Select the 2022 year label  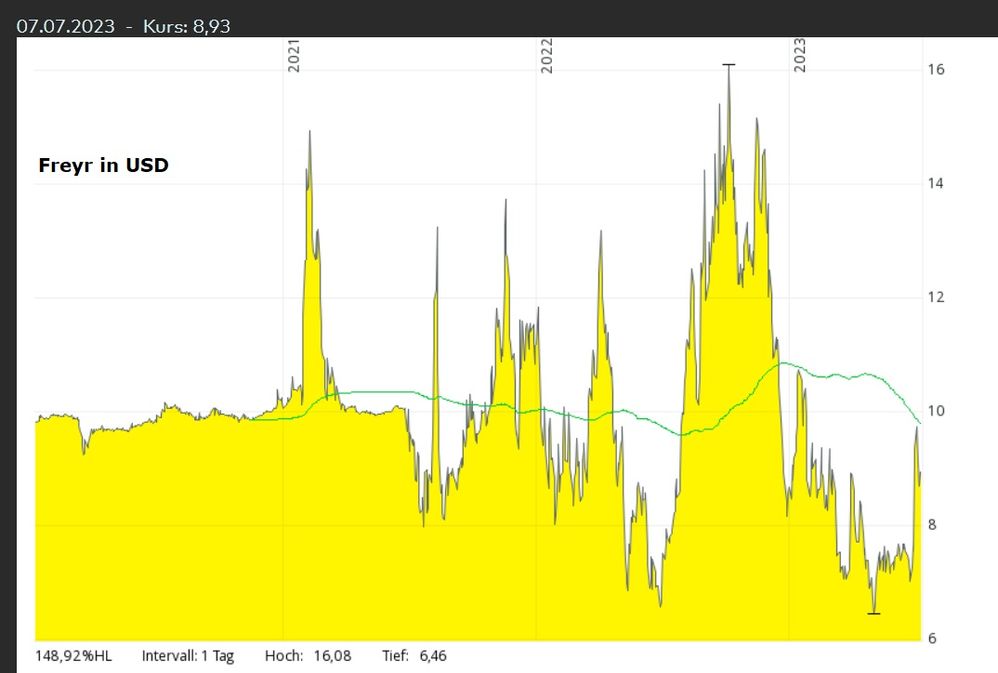point(547,57)
